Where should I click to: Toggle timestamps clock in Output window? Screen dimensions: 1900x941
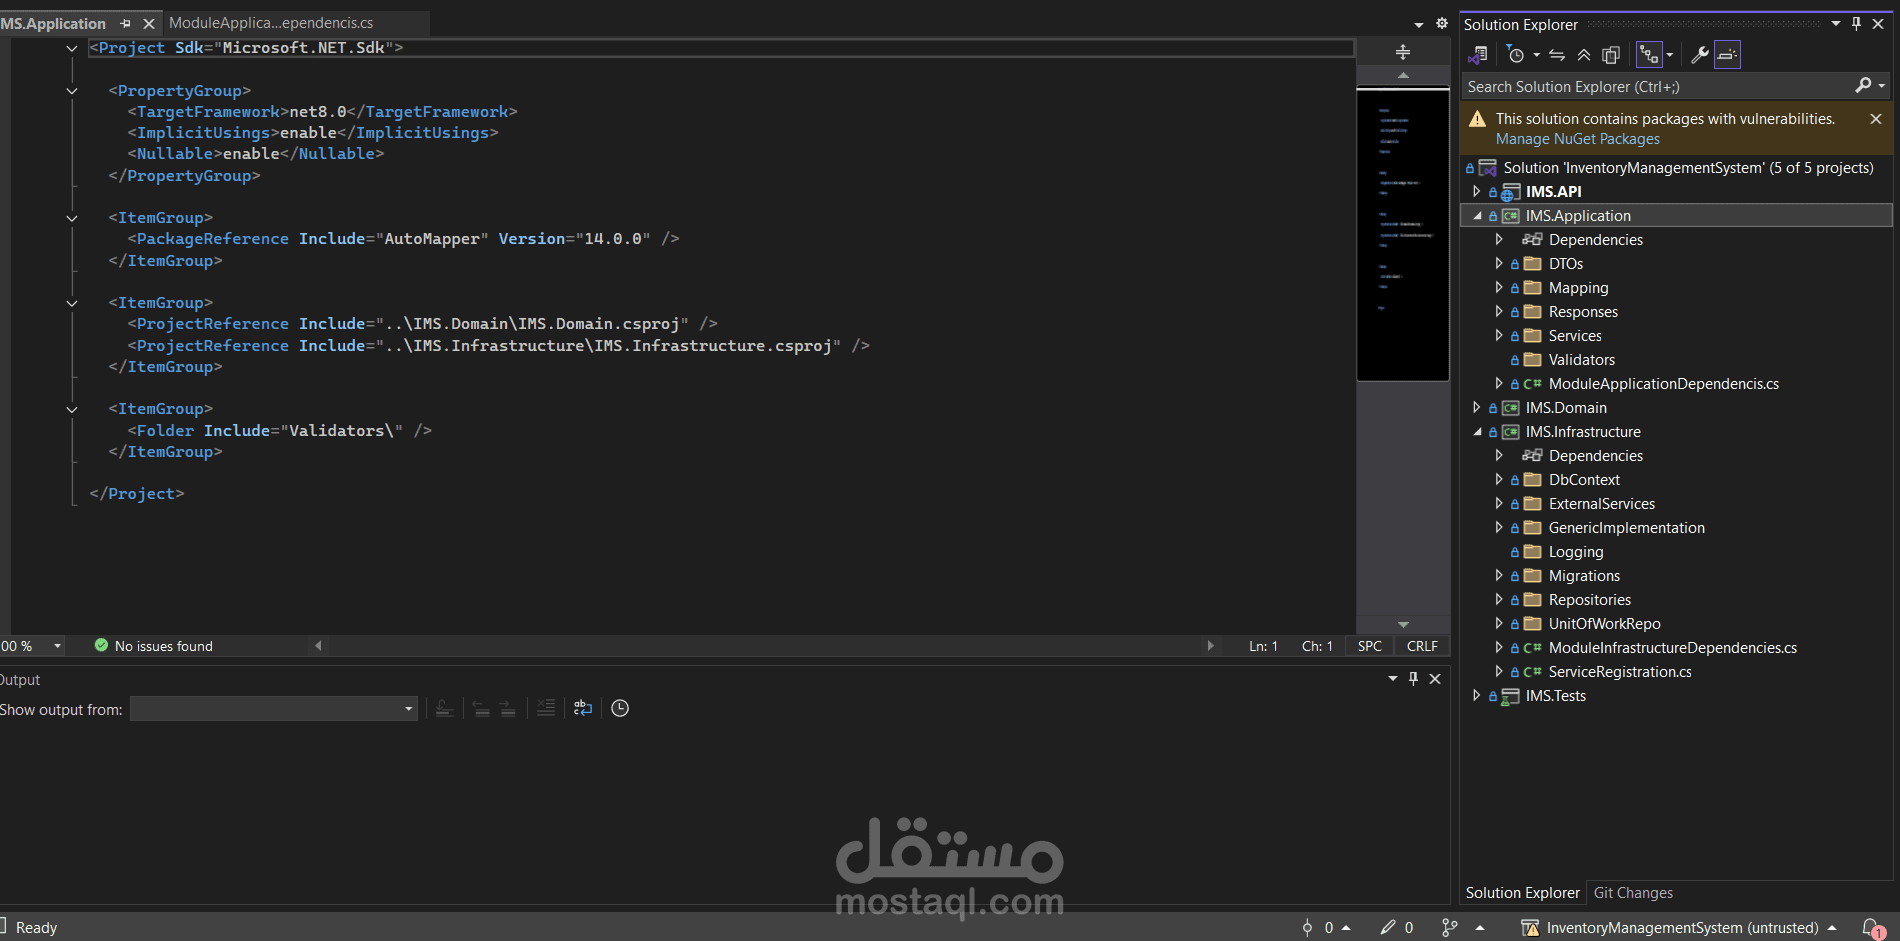coord(620,708)
